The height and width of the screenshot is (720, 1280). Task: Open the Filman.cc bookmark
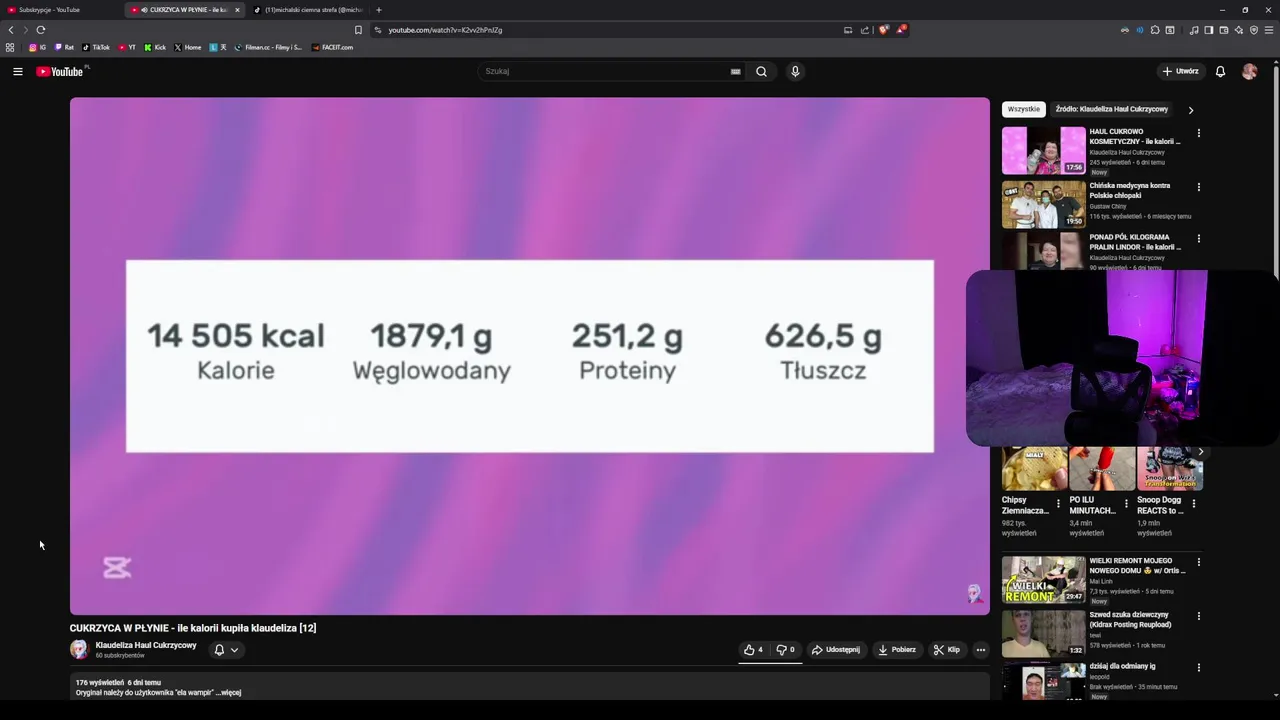(x=268, y=47)
